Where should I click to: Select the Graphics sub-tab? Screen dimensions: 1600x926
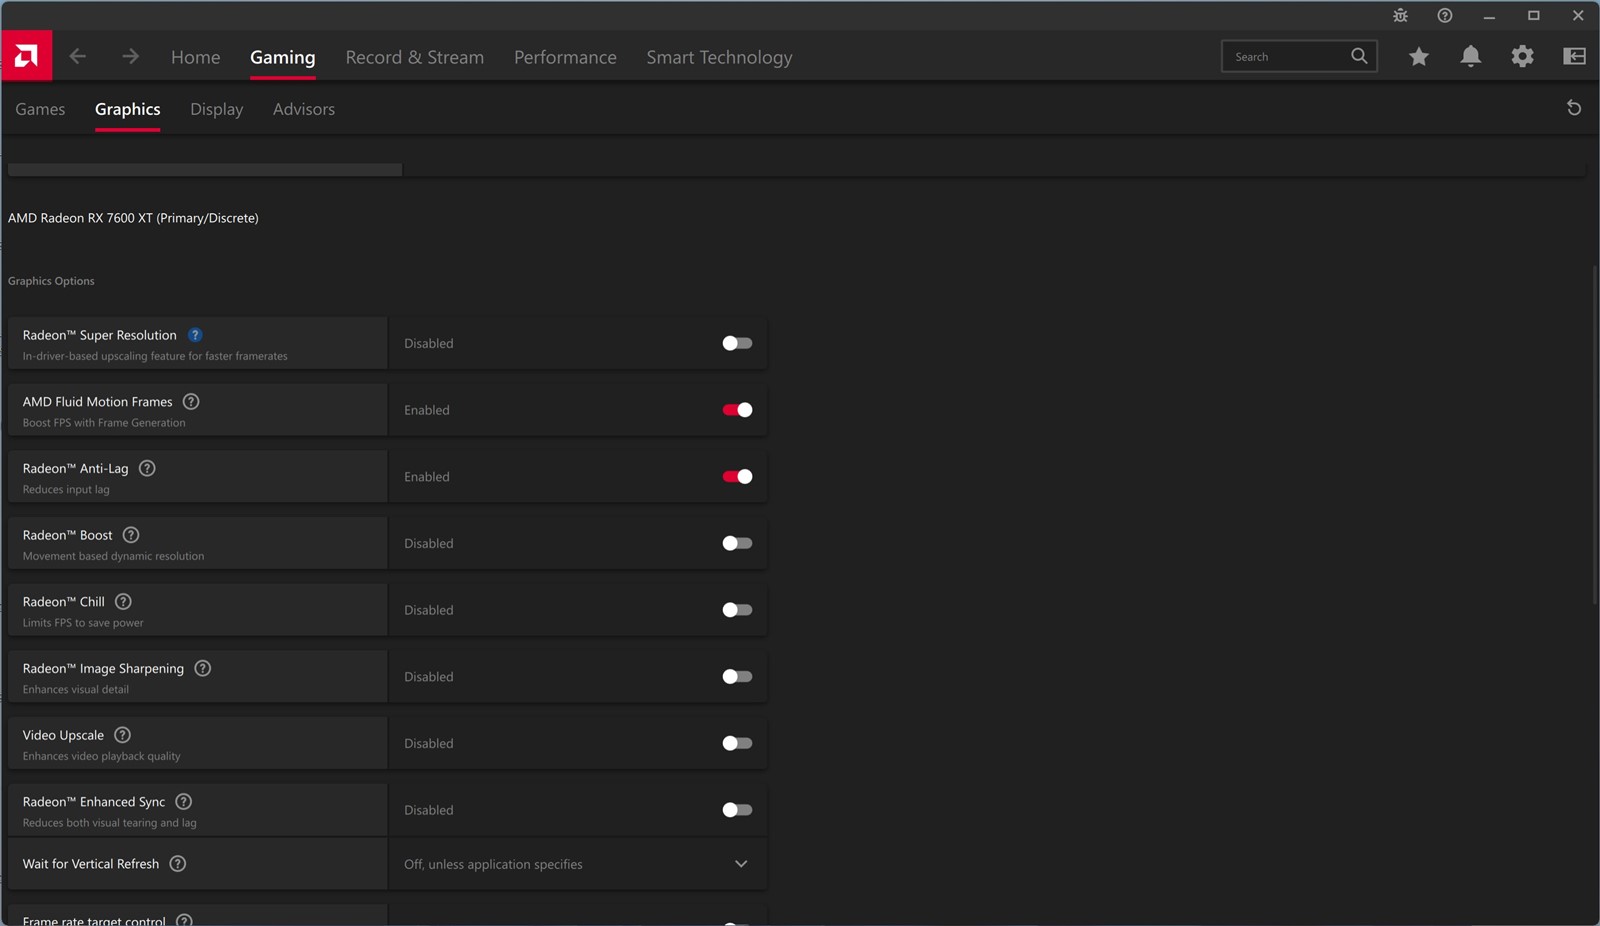click(x=127, y=109)
